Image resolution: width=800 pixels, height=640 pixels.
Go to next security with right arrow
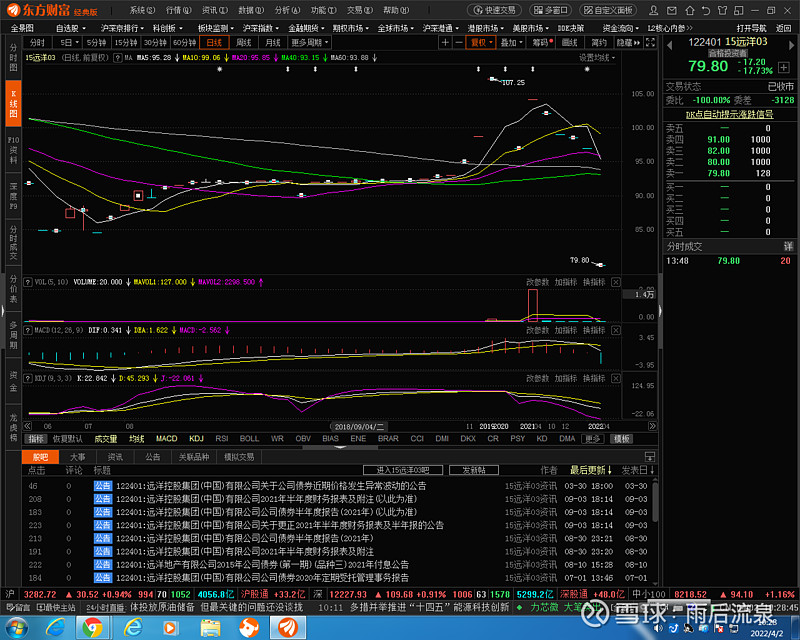pyautogui.click(x=791, y=45)
